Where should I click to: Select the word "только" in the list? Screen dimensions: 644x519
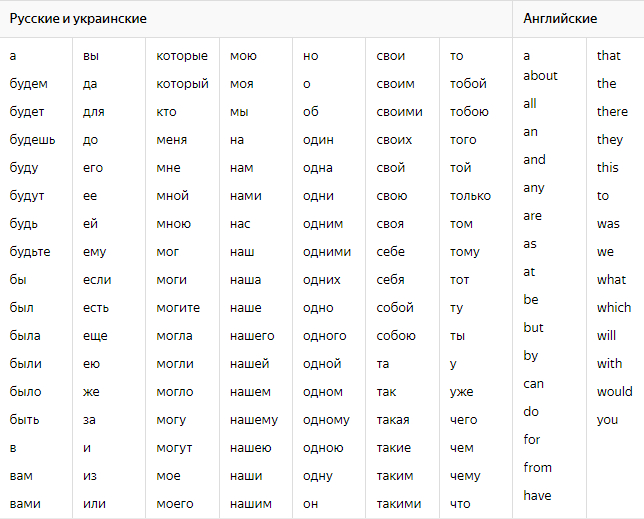470,196
